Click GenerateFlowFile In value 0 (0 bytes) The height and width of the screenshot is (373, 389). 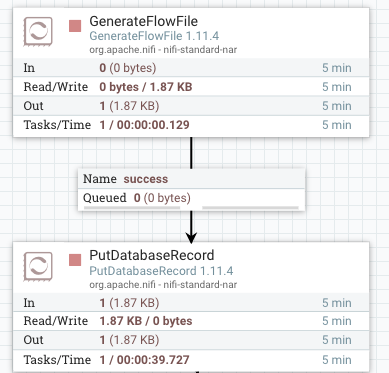pos(128,68)
